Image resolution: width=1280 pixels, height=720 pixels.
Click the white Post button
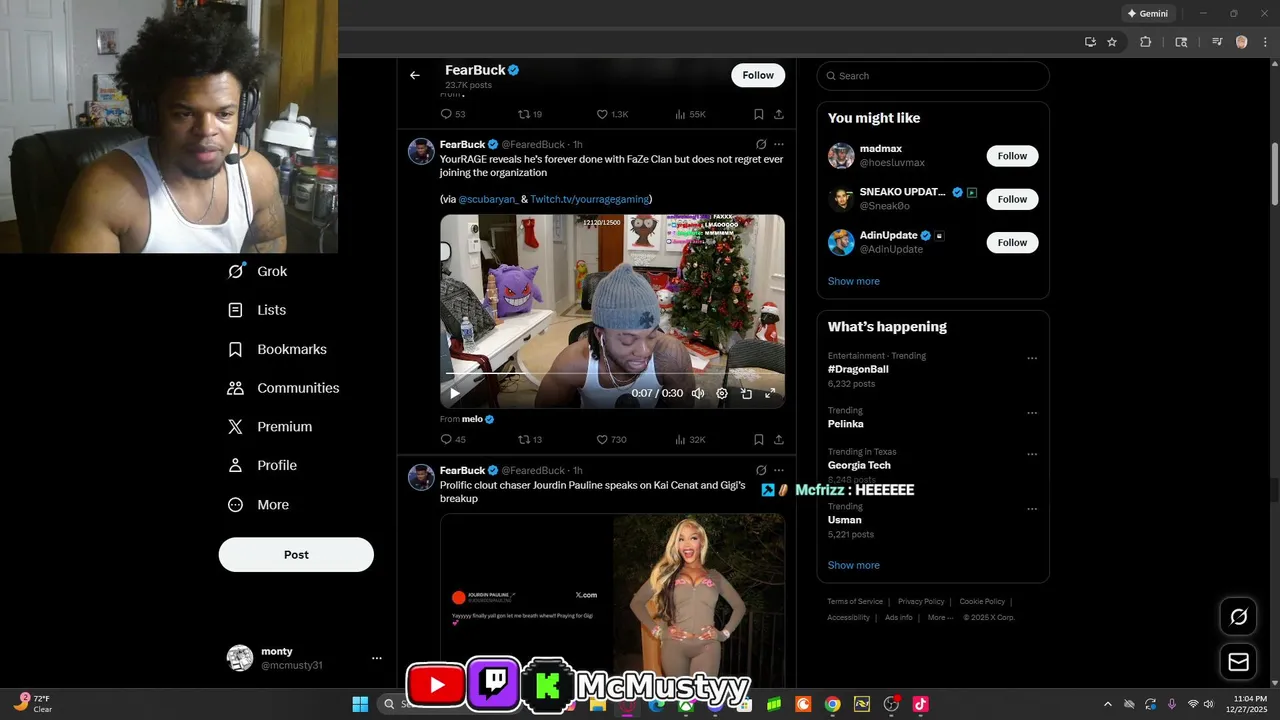296,555
